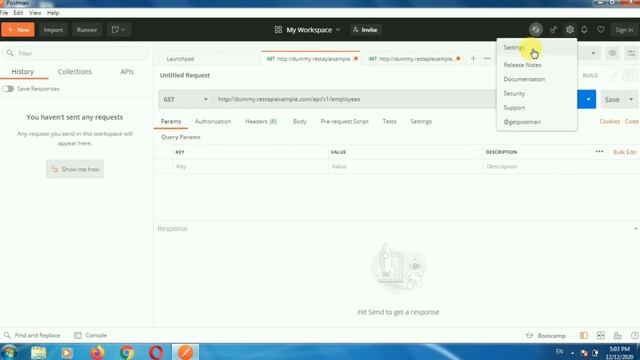Switch to the History sidebar tab
Viewport: 640px width, 360px height.
point(22,72)
